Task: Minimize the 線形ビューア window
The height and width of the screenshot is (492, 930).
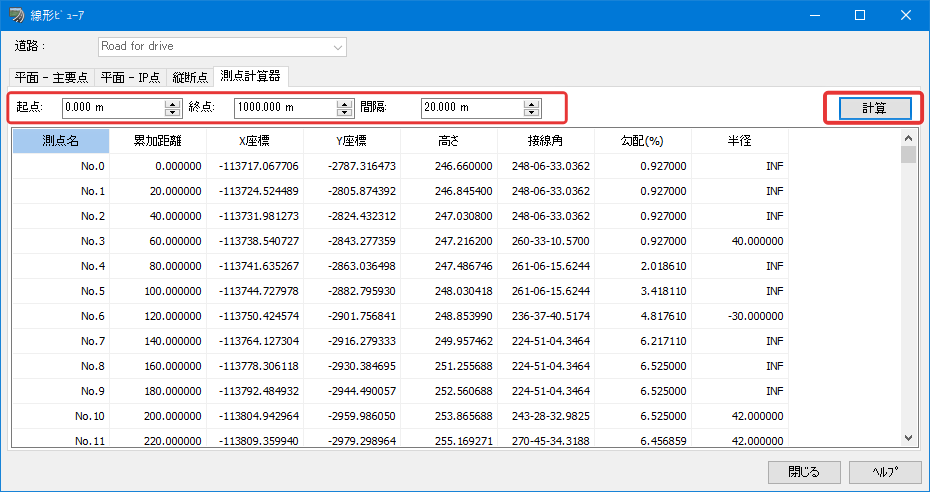Action: [814, 15]
